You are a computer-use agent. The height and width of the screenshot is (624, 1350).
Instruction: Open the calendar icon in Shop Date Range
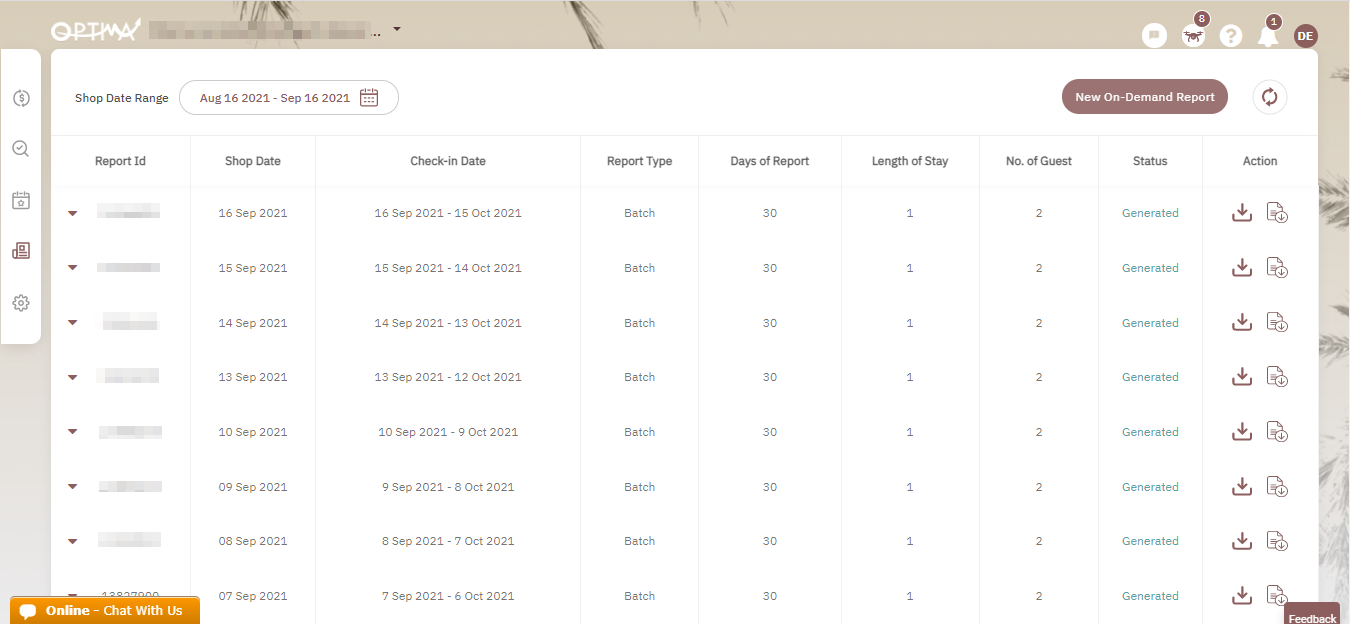pyautogui.click(x=369, y=98)
